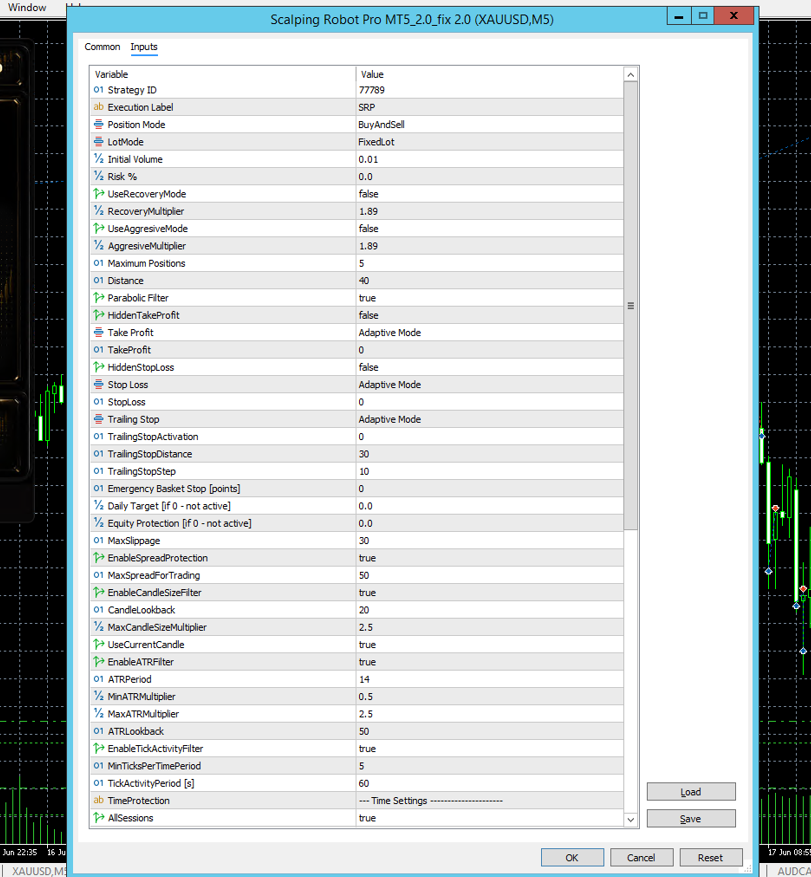The width and height of the screenshot is (811, 877).
Task: Click the Maximum Positions integer icon
Action: pyautogui.click(x=98, y=263)
